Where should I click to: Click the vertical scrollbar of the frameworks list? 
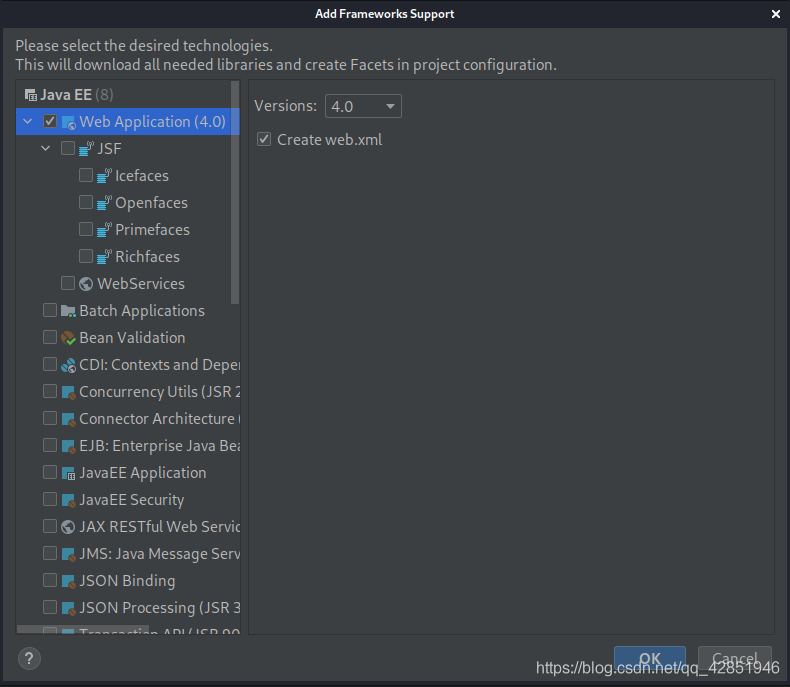coord(235,200)
